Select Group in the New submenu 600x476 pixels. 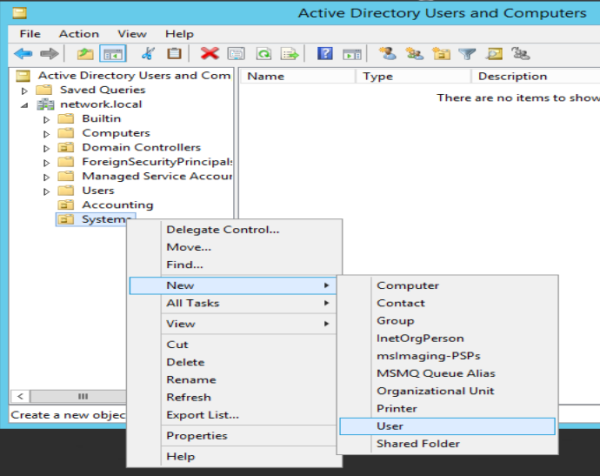point(447,321)
